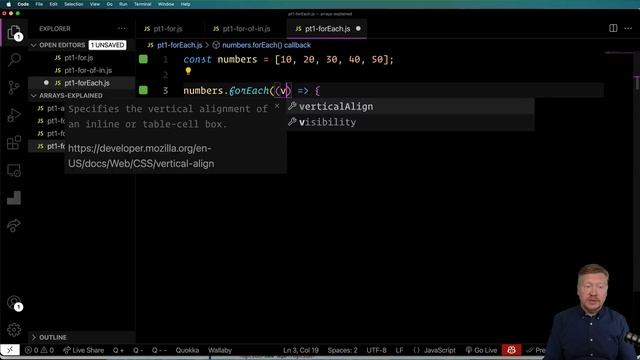Open the File menu
This screenshot has height=360, width=640.
click(x=39, y=4)
